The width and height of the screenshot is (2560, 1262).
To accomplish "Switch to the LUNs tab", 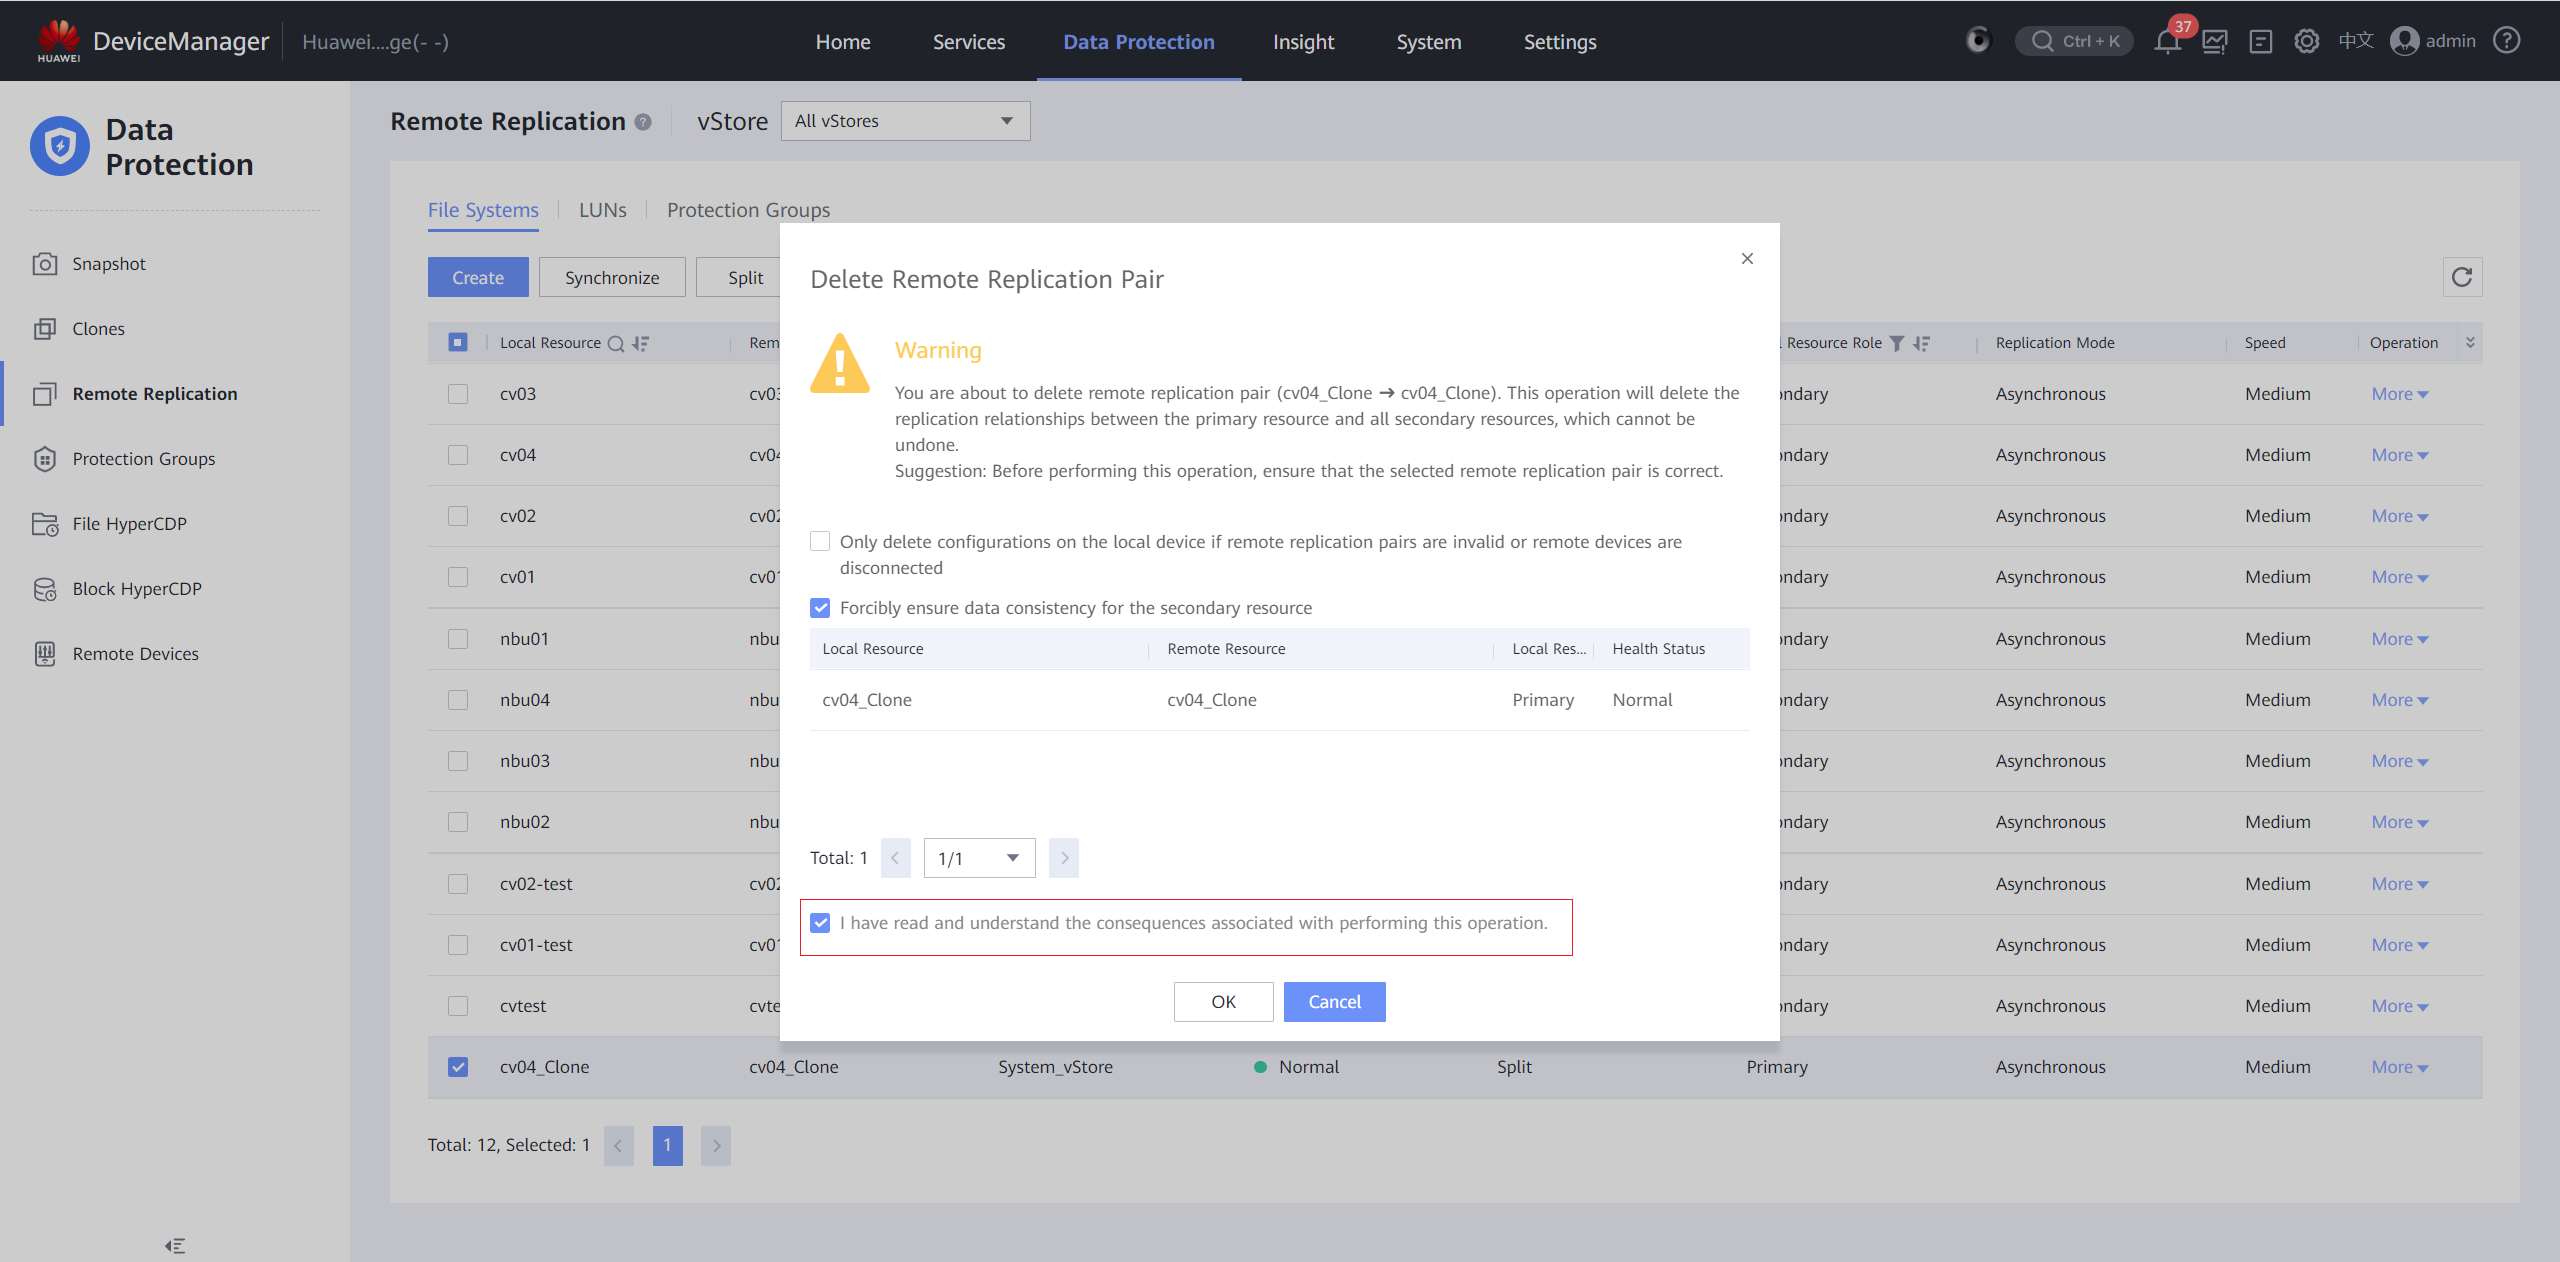I will pos(602,210).
